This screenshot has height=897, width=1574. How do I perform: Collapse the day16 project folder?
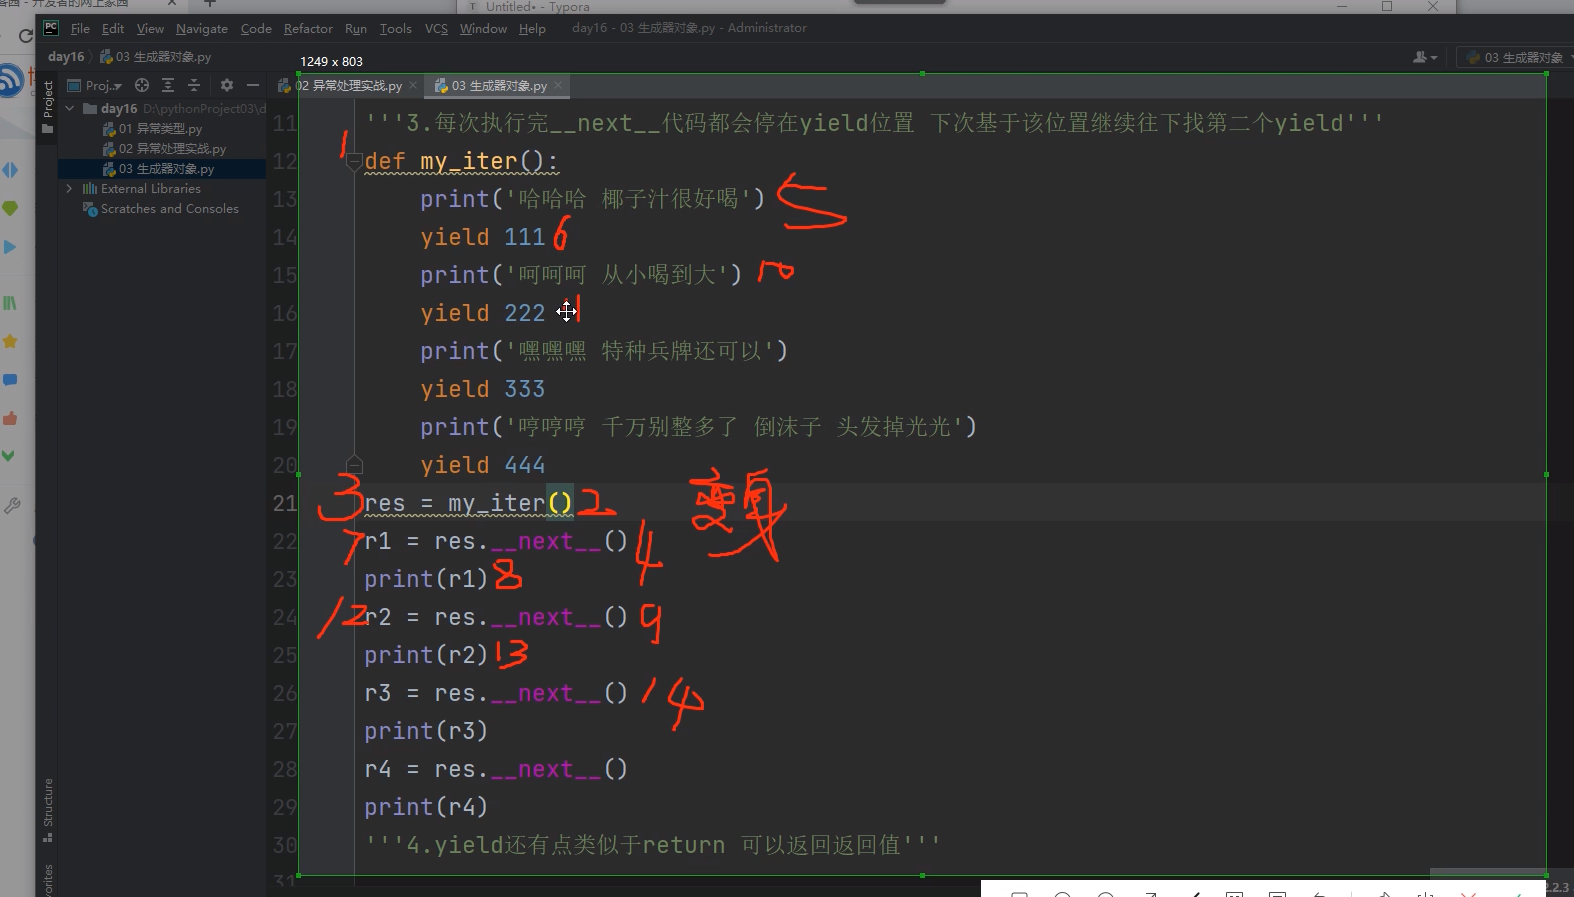(70, 108)
